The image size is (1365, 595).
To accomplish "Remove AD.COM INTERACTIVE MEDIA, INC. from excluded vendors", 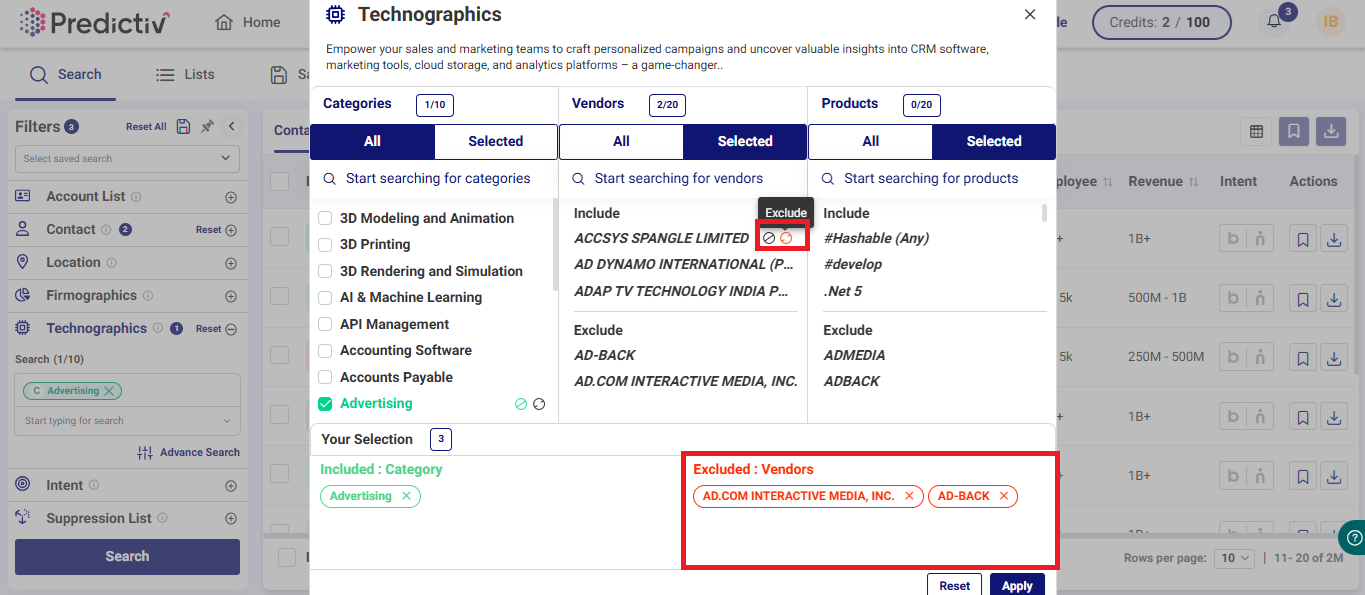I will point(909,496).
